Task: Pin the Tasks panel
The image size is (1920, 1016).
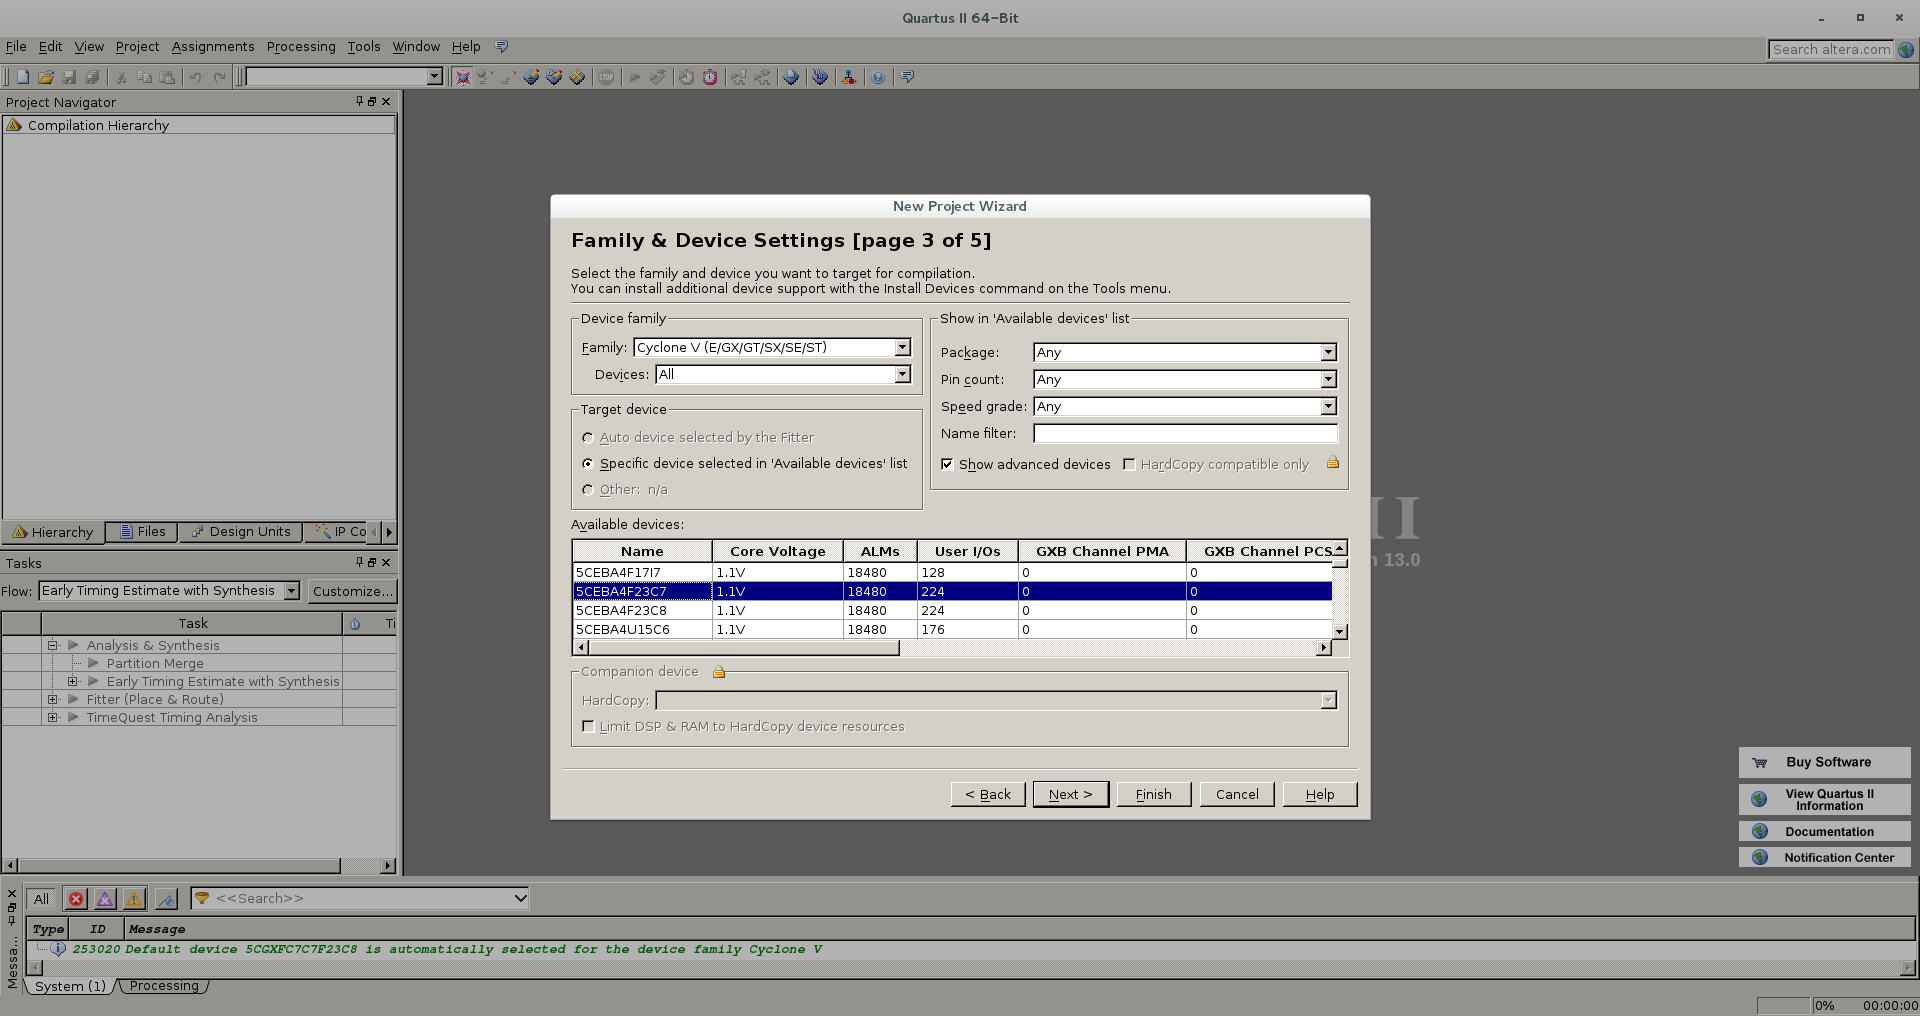Action: 360,562
